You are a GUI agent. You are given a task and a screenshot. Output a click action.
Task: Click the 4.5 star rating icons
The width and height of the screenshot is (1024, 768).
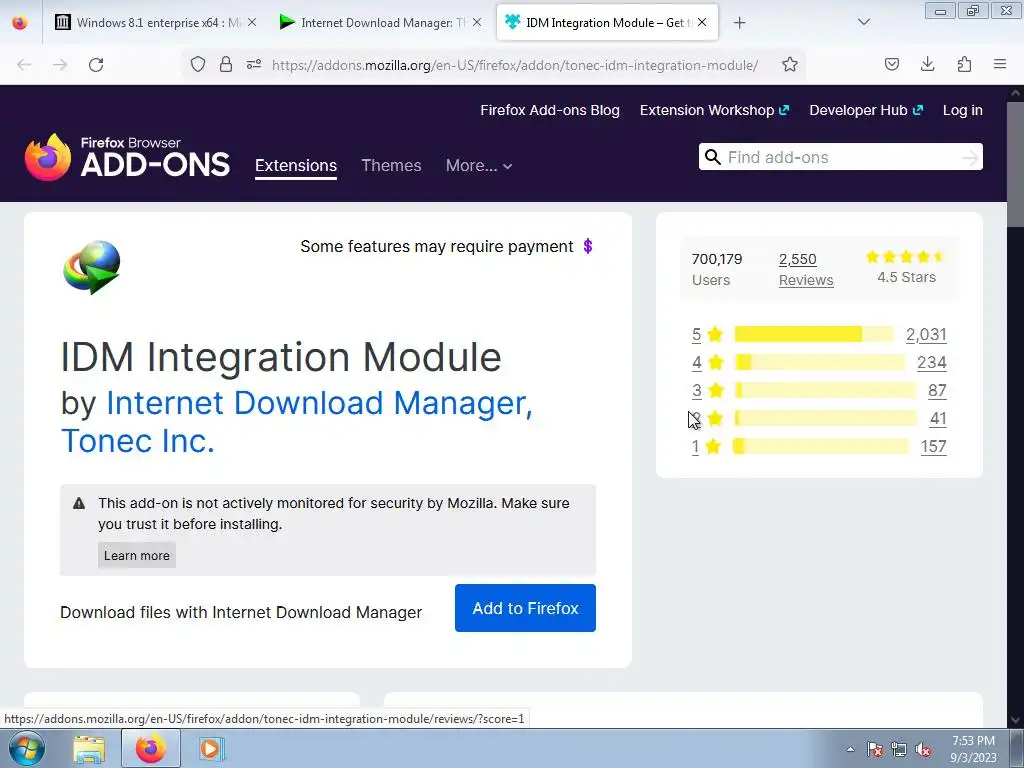(904, 257)
